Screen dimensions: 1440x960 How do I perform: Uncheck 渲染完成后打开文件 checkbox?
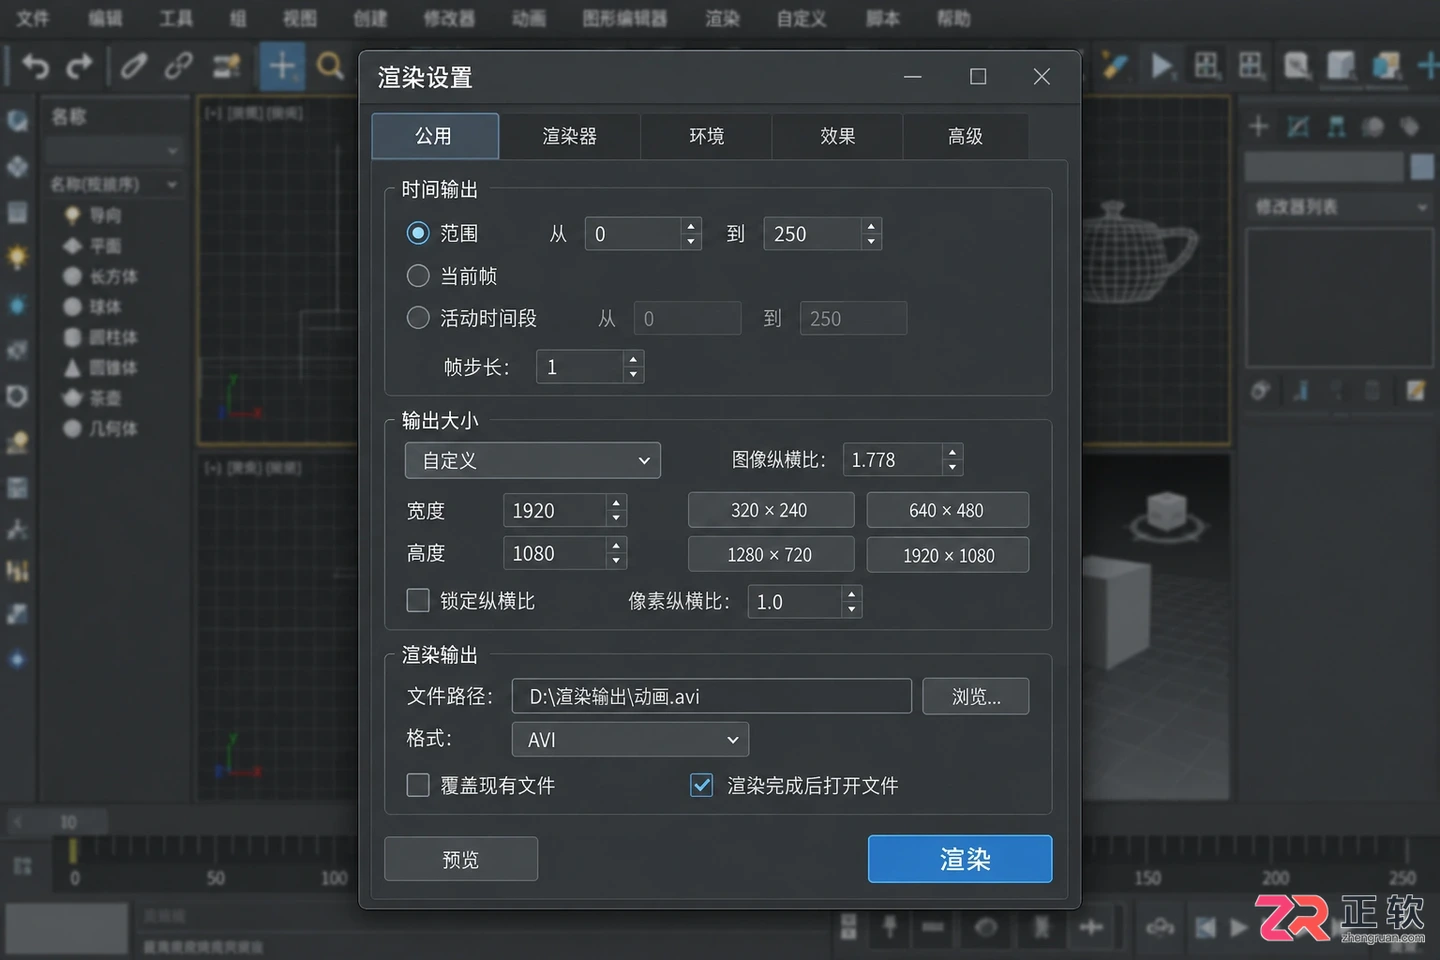pos(702,785)
